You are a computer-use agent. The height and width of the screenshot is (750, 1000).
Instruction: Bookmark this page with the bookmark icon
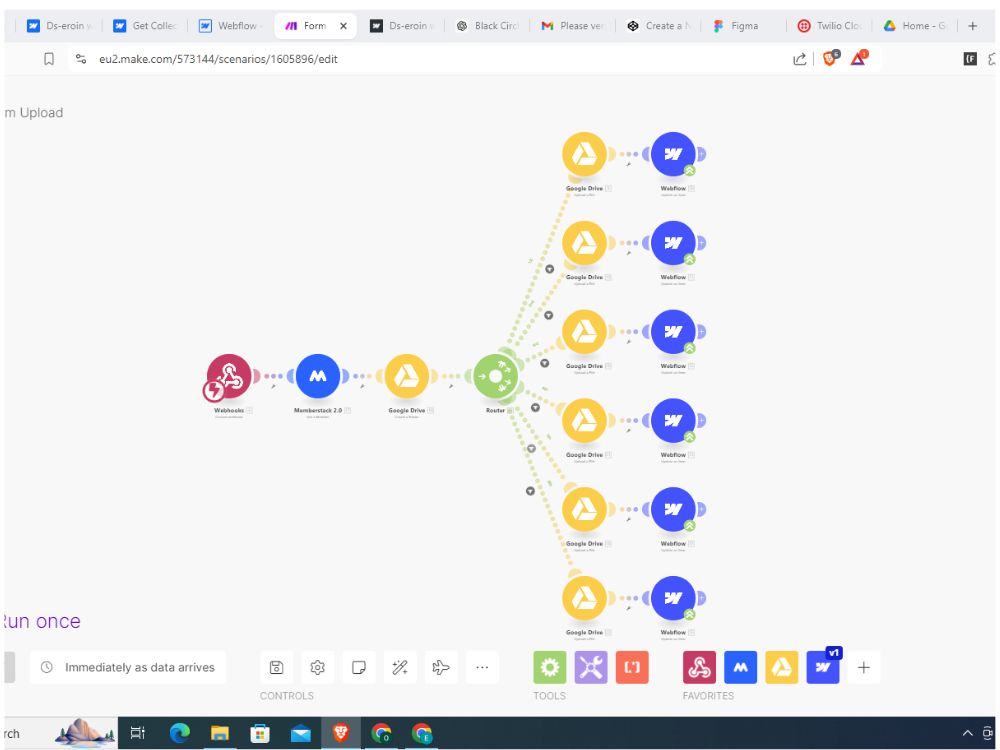click(48, 59)
